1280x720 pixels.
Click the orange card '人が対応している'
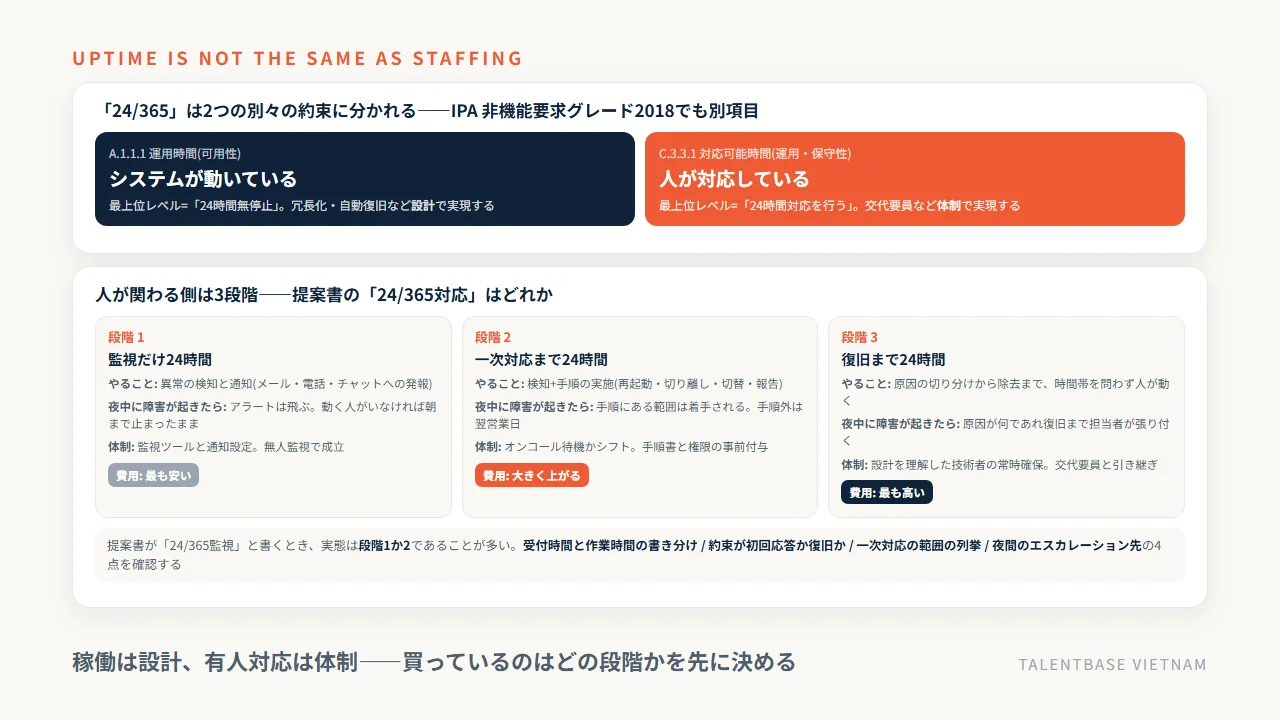[915, 179]
